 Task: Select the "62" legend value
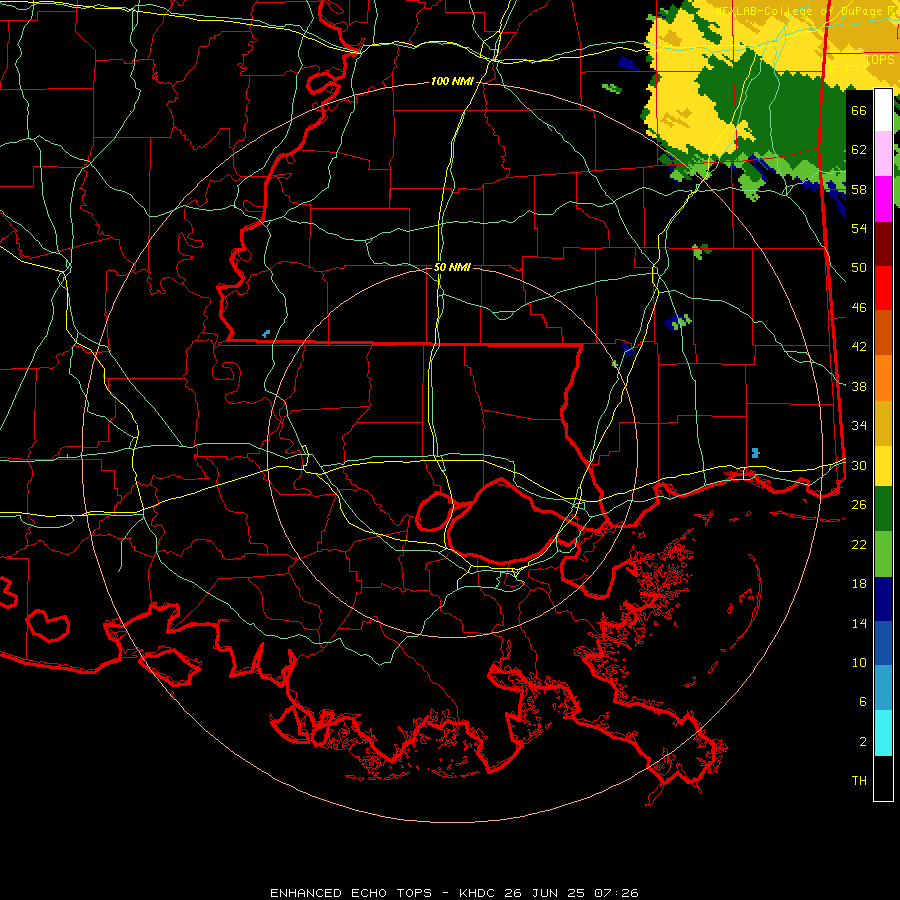tap(859, 150)
